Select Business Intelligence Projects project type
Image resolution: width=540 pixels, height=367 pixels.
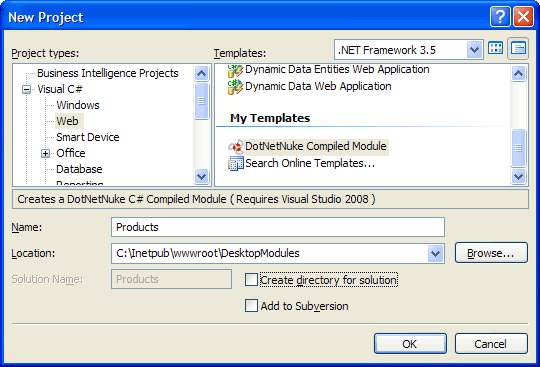[x=107, y=73]
